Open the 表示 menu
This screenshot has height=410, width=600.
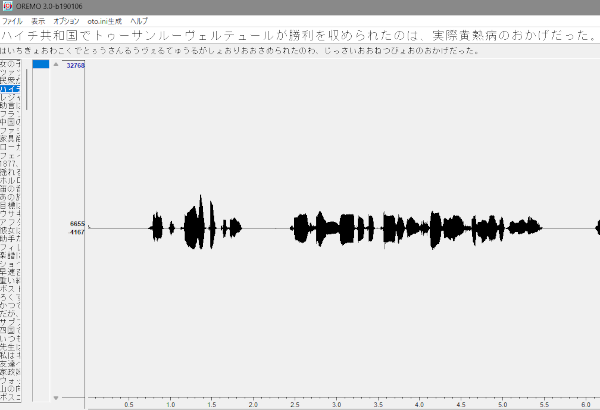pos(38,21)
